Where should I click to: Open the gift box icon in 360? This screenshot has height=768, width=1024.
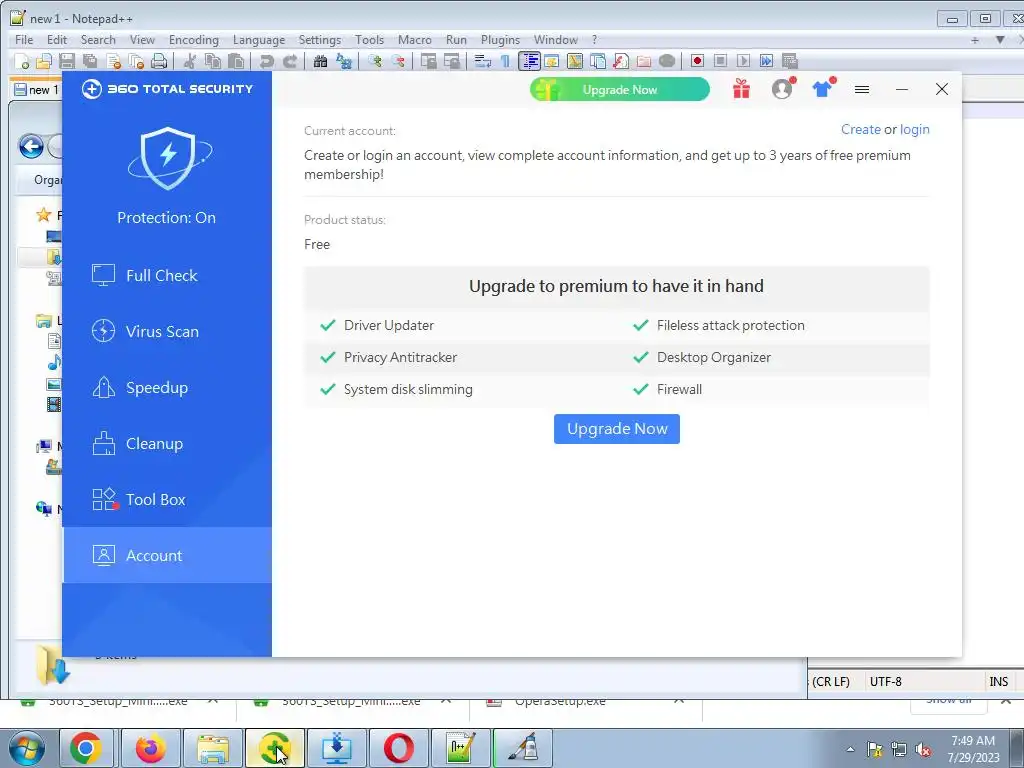[741, 89]
